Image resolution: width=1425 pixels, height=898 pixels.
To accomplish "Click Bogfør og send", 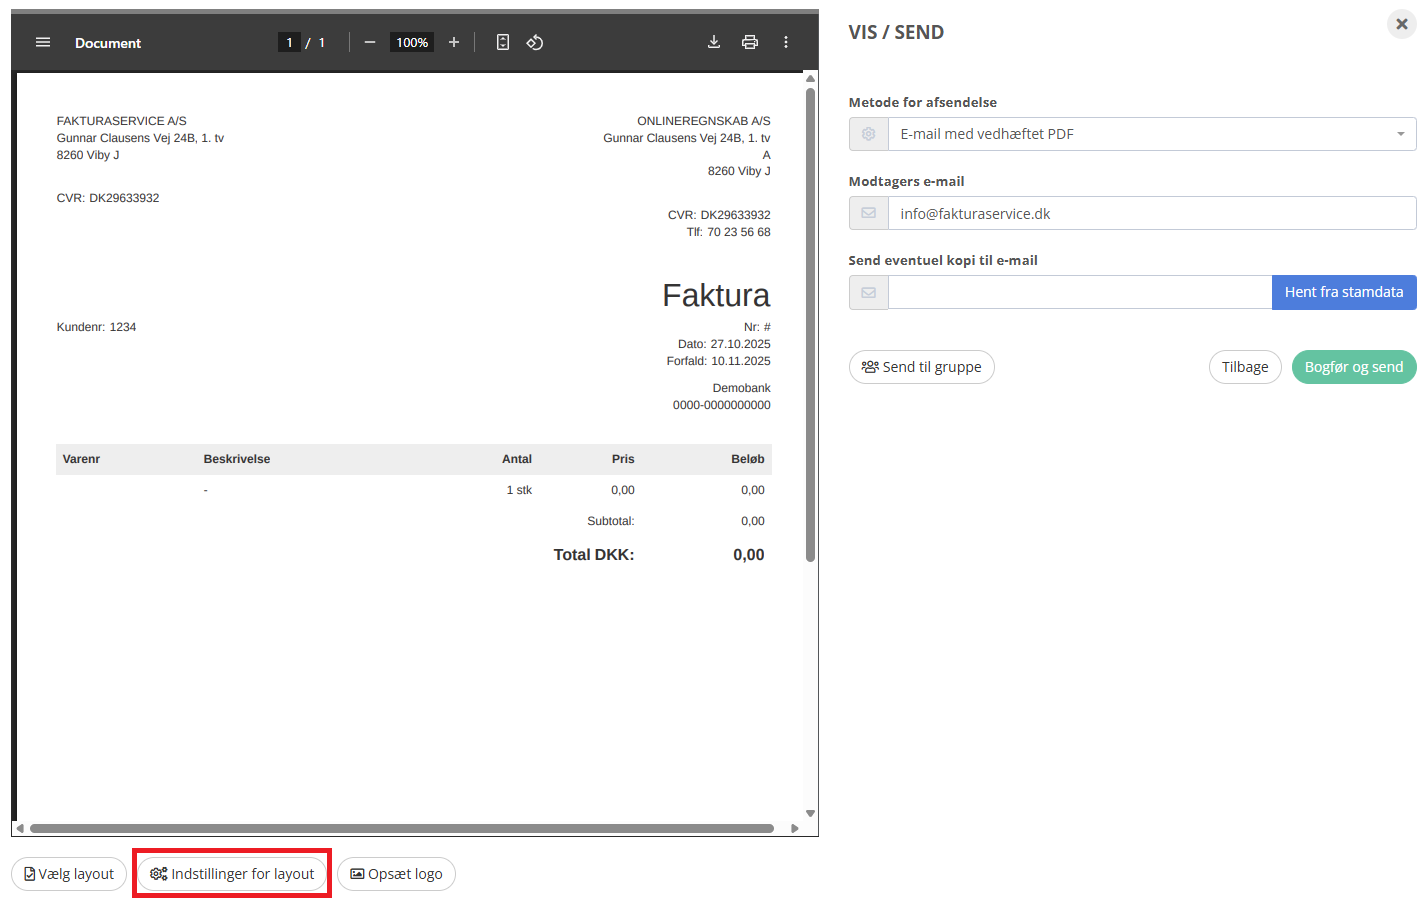I will (1354, 367).
